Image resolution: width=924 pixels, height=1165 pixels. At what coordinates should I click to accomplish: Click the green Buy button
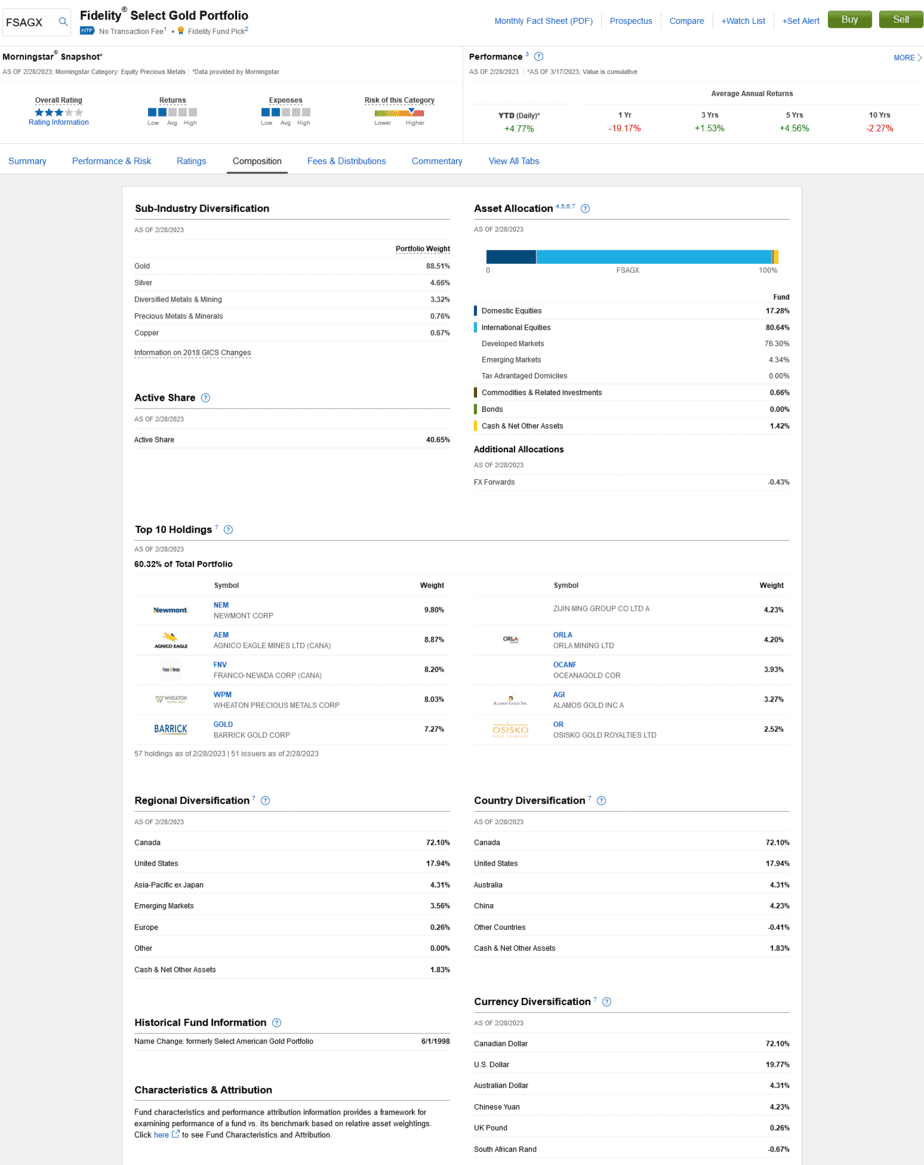850,19
